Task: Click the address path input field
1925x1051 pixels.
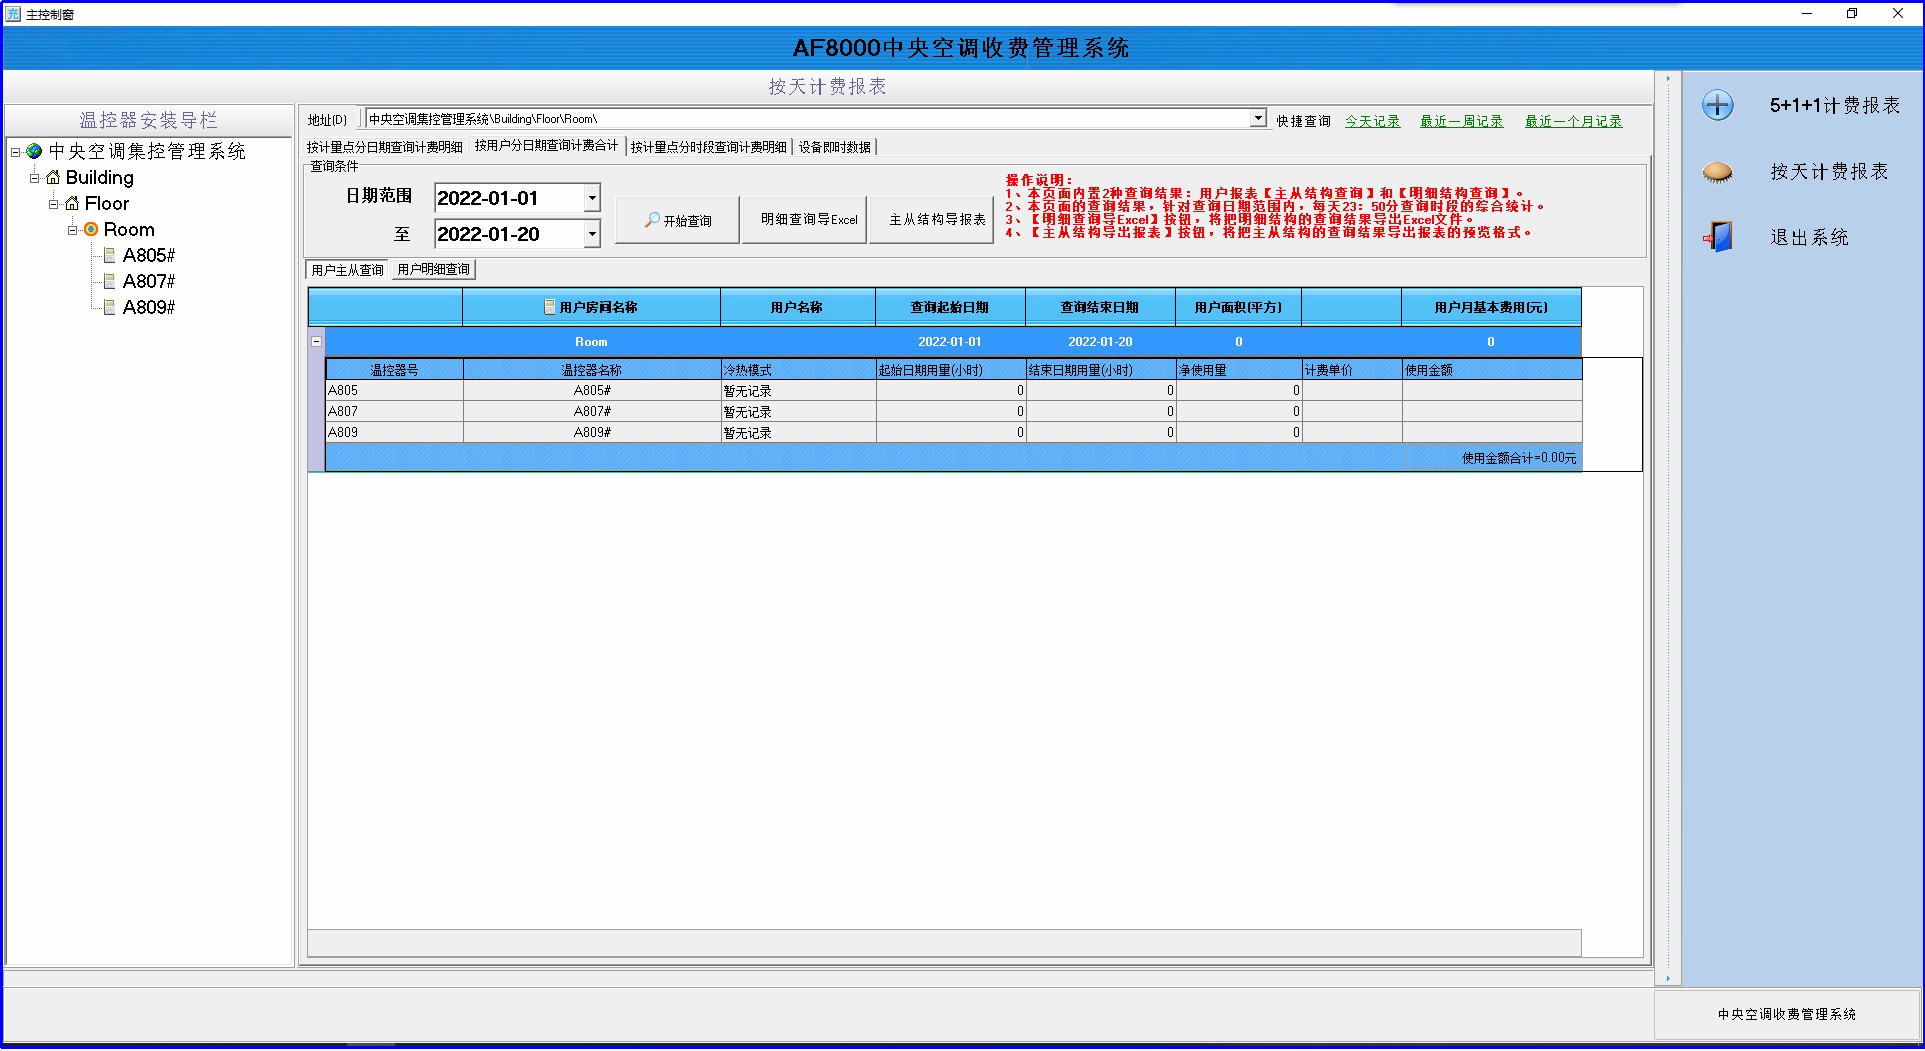Action: point(808,118)
